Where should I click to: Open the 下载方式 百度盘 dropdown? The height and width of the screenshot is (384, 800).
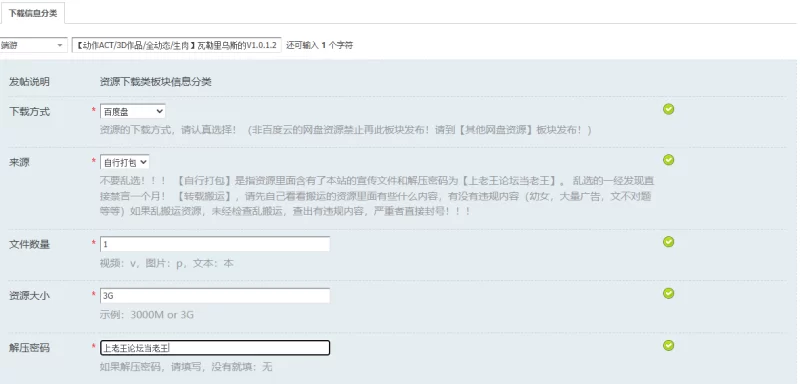[x=133, y=111]
